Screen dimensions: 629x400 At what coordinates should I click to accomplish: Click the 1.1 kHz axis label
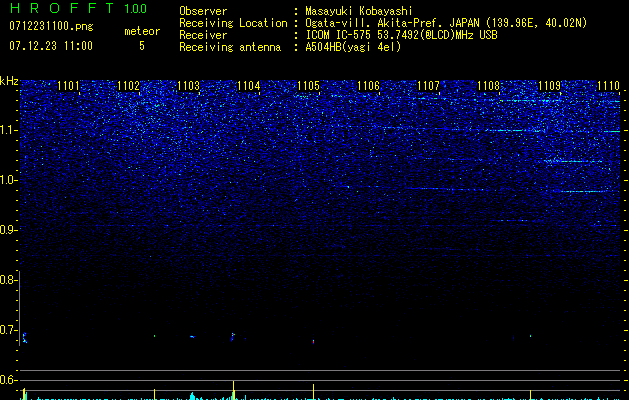(x=9, y=130)
